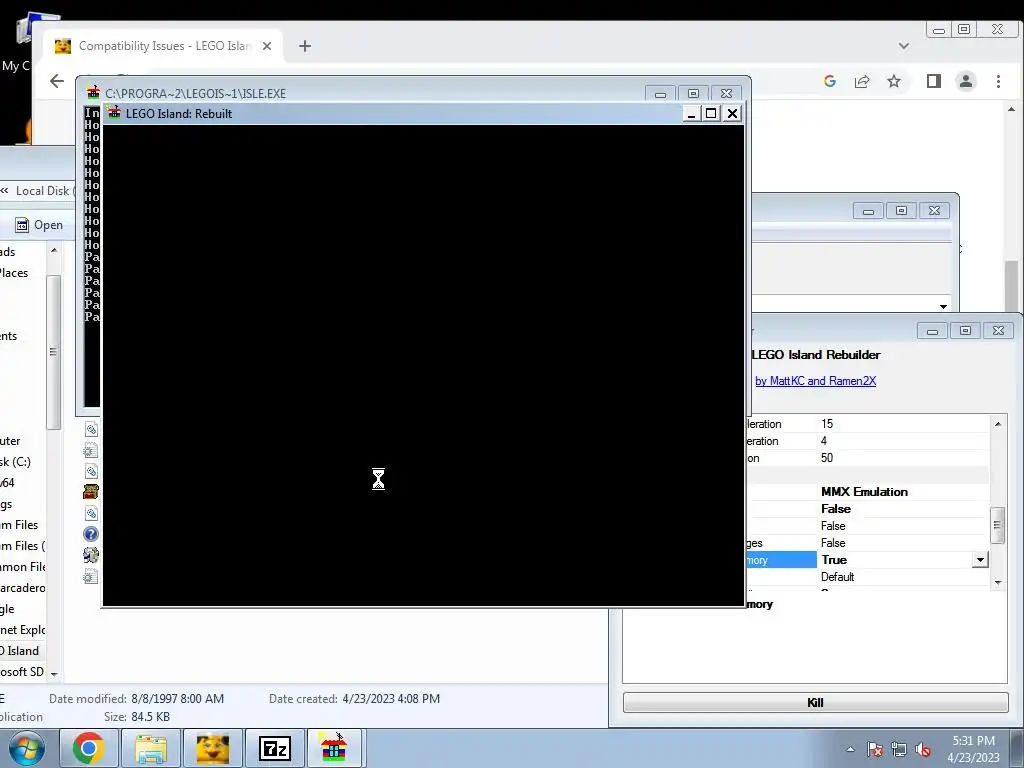Click the Rebuilder property grid scroll up arrow
The height and width of the screenshot is (768, 1024).
click(997, 424)
